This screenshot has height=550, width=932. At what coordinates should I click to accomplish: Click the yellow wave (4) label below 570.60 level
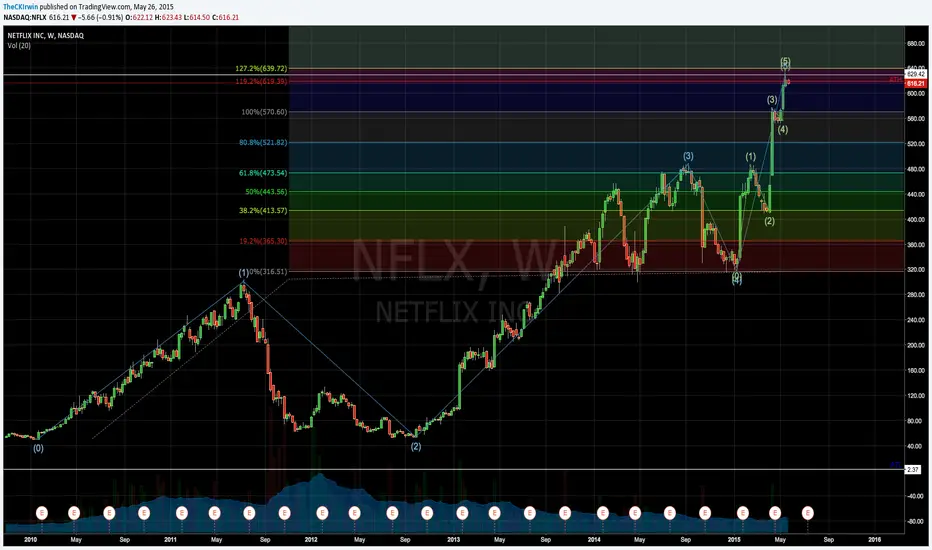(783, 130)
